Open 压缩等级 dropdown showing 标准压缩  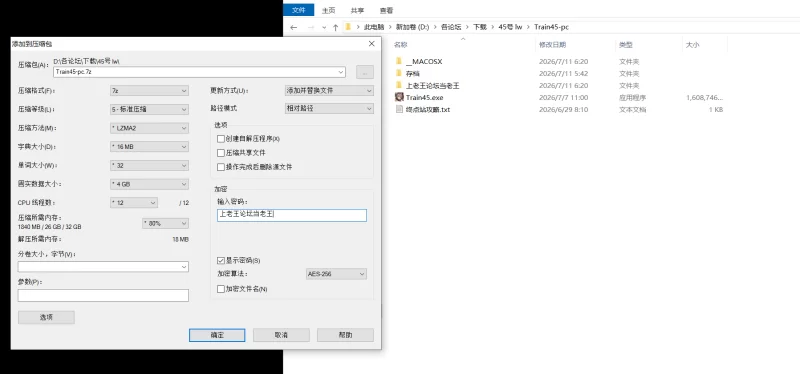[x=149, y=109]
